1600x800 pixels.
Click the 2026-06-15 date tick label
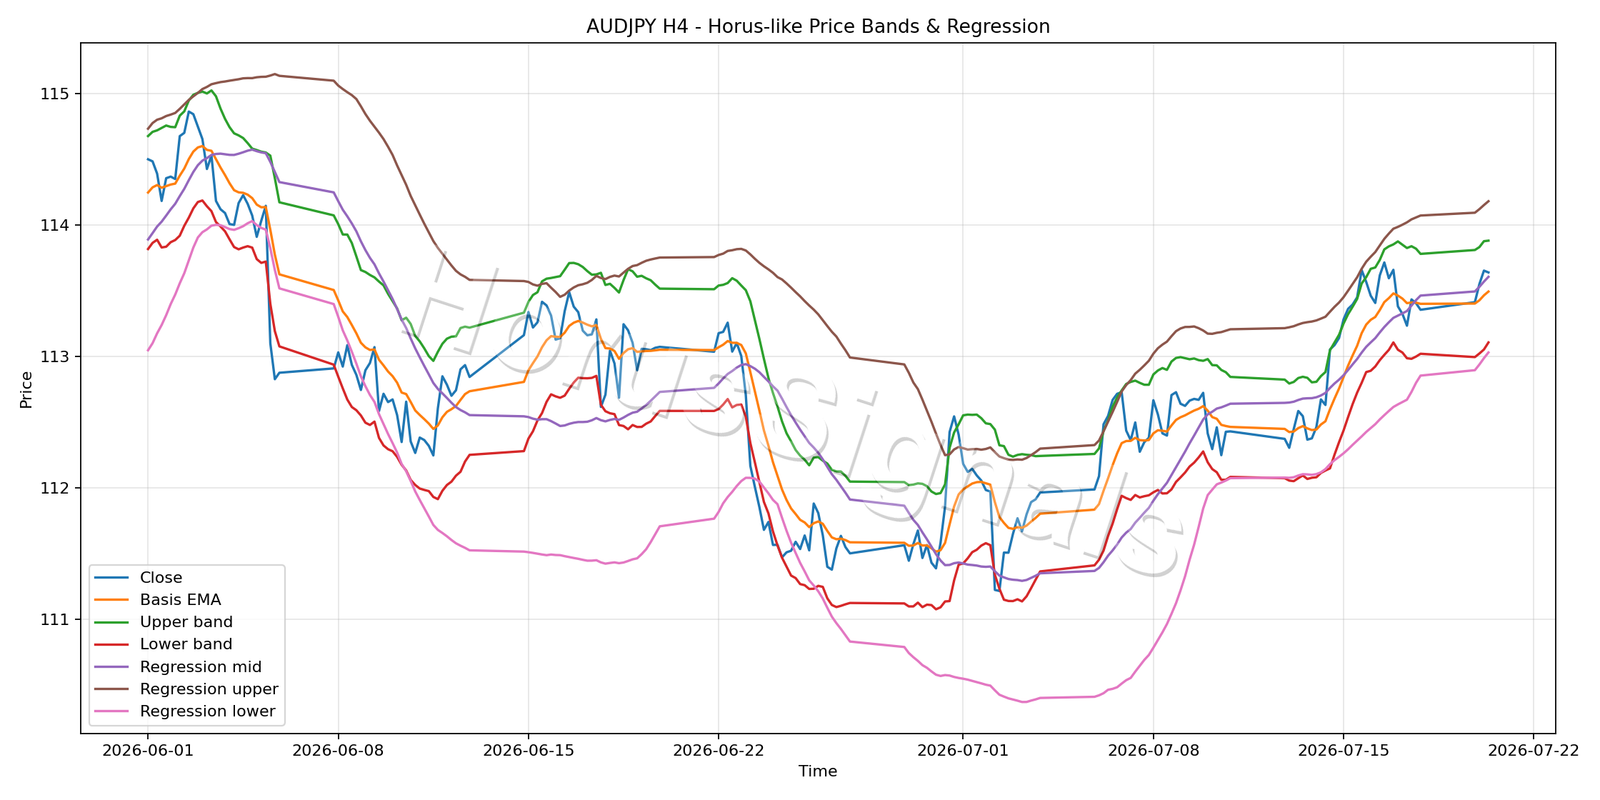[x=528, y=750]
